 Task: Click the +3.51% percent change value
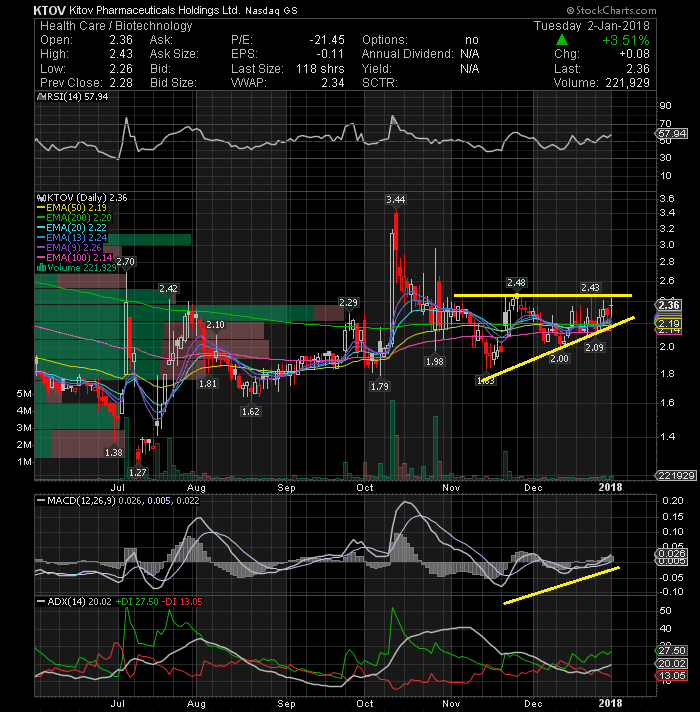[626, 40]
